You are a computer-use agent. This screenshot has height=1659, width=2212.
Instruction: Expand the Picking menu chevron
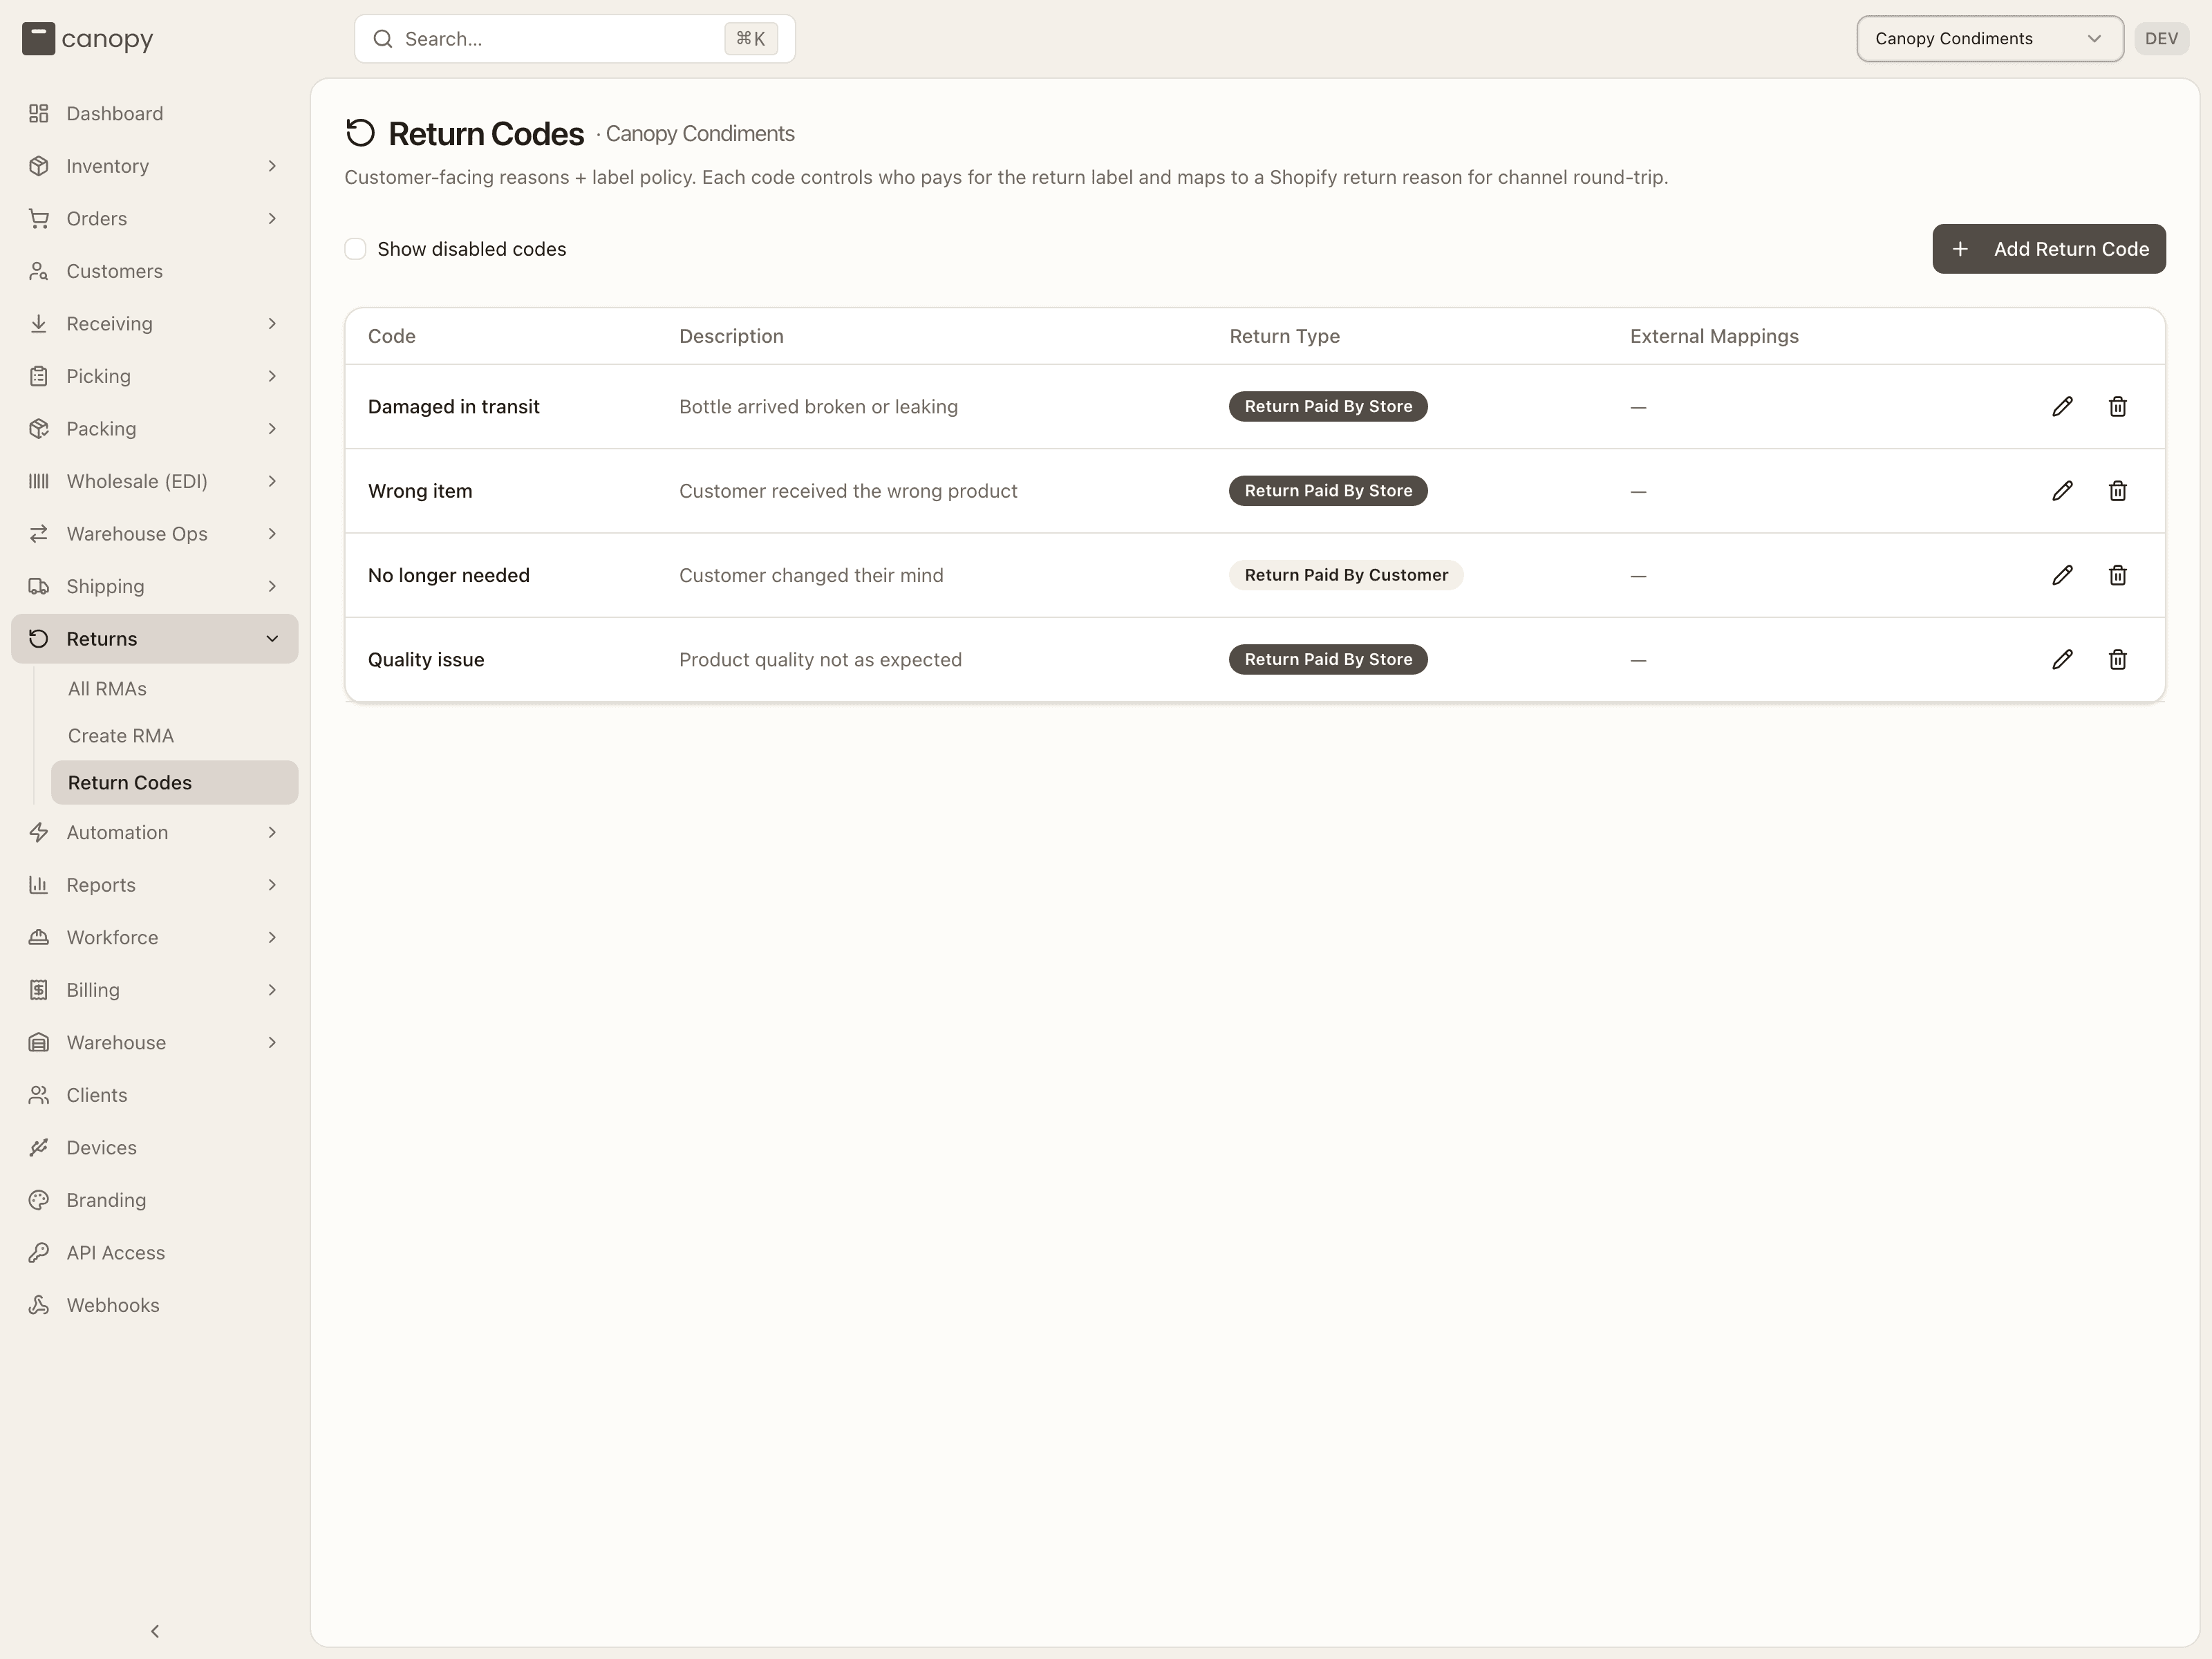[x=272, y=376]
